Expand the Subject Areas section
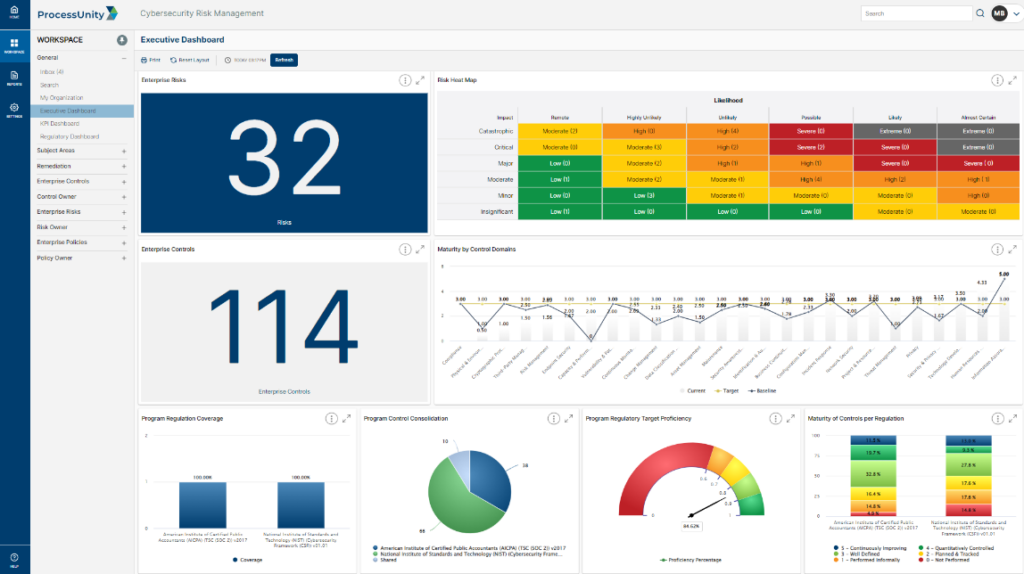 point(124,150)
